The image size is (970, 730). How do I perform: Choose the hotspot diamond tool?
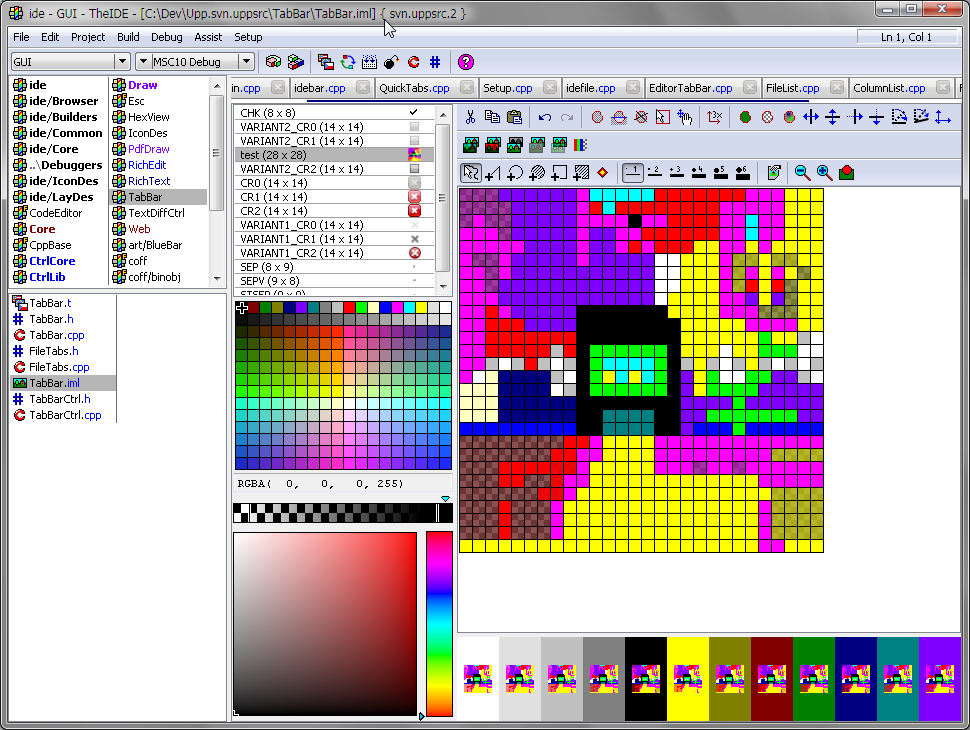point(602,172)
